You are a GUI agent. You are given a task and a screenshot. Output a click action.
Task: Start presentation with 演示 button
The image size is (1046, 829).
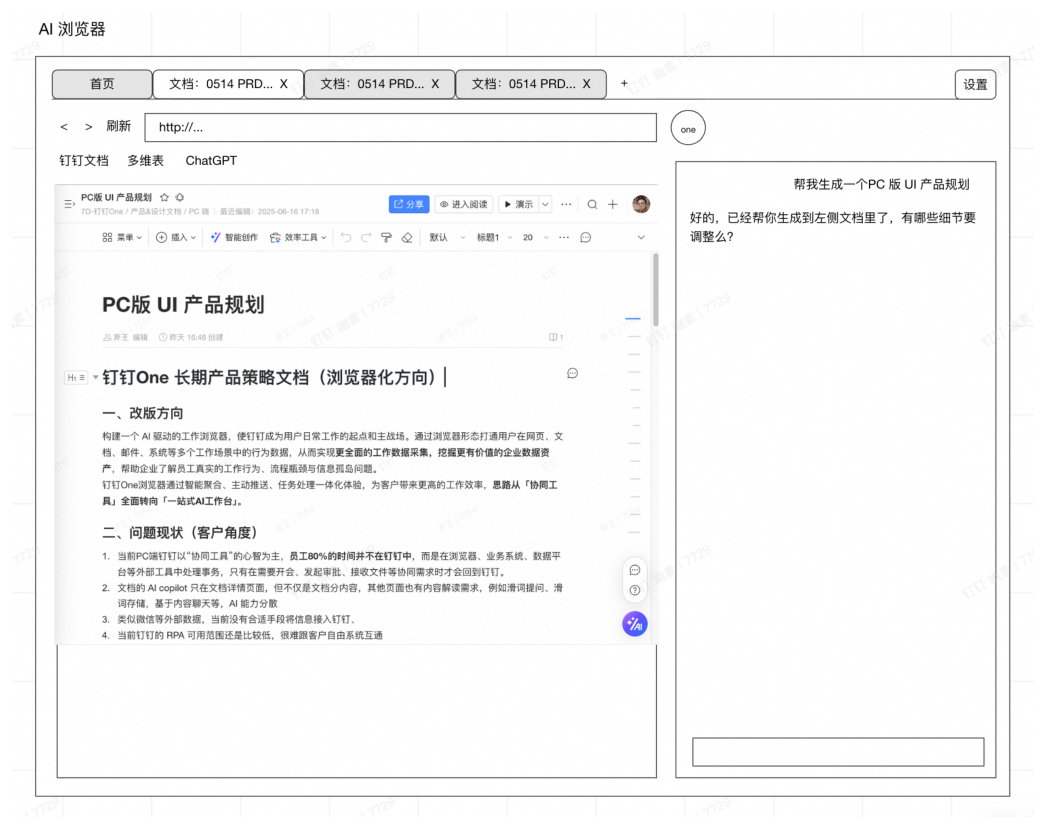pos(518,204)
